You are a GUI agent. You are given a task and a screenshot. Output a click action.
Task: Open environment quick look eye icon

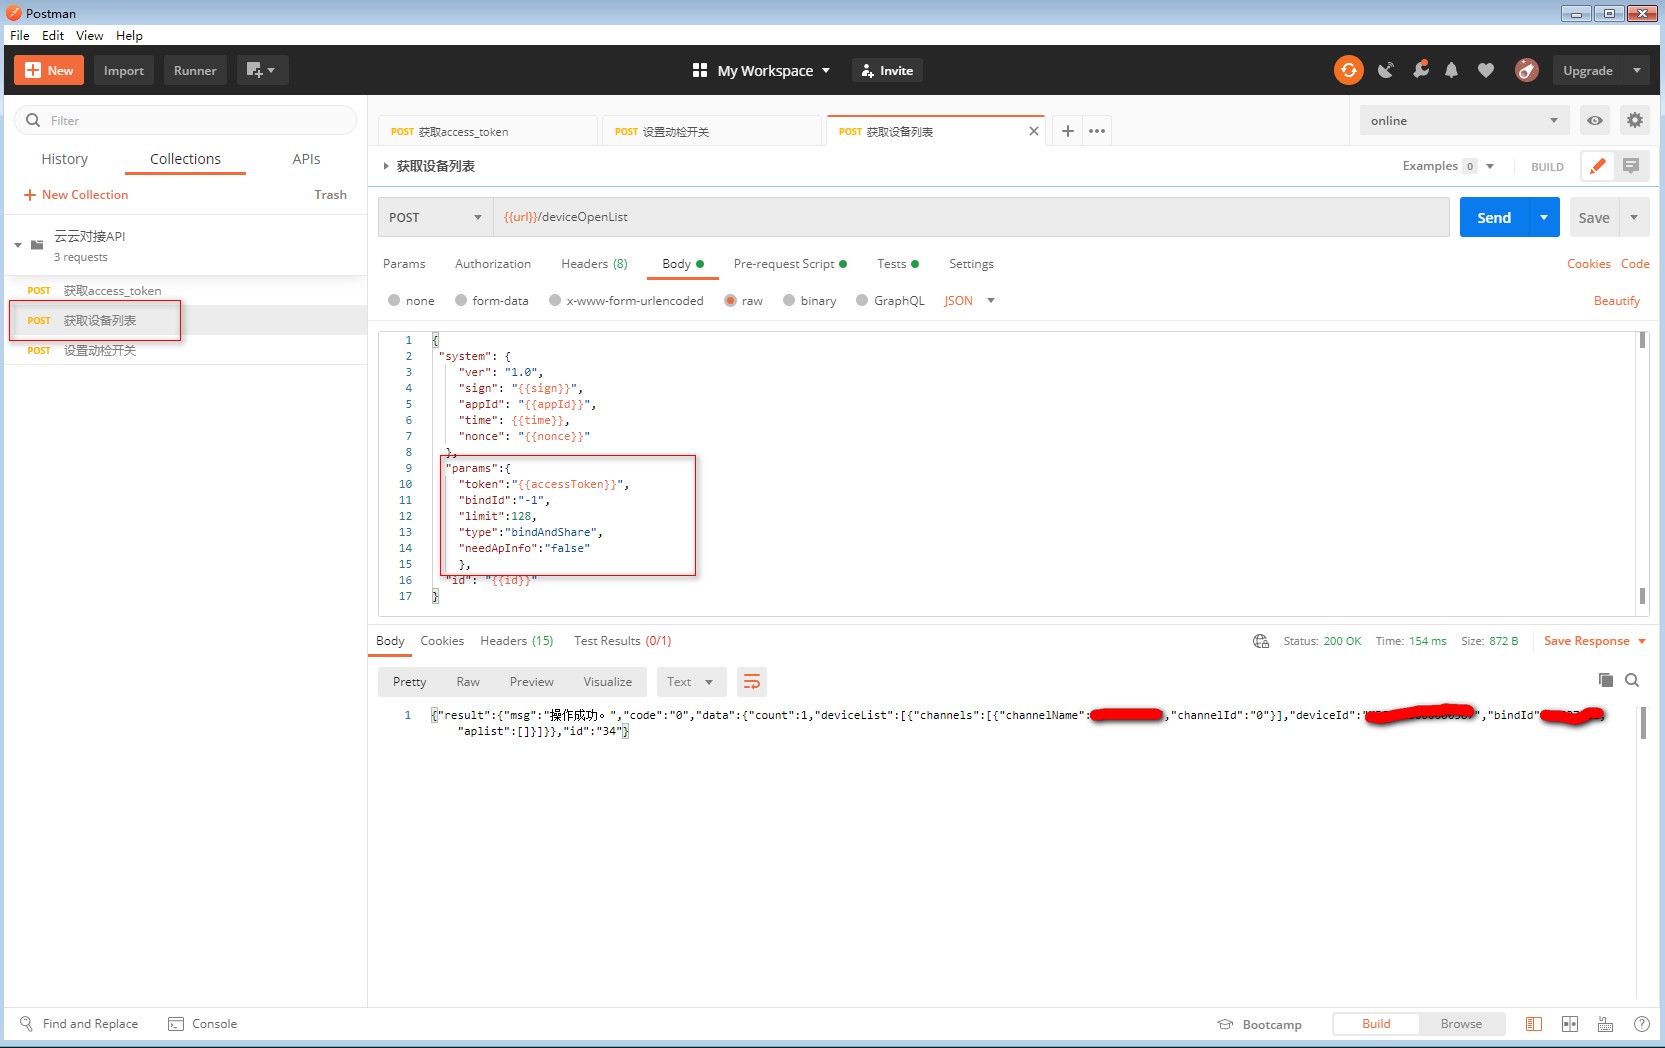[1595, 121]
